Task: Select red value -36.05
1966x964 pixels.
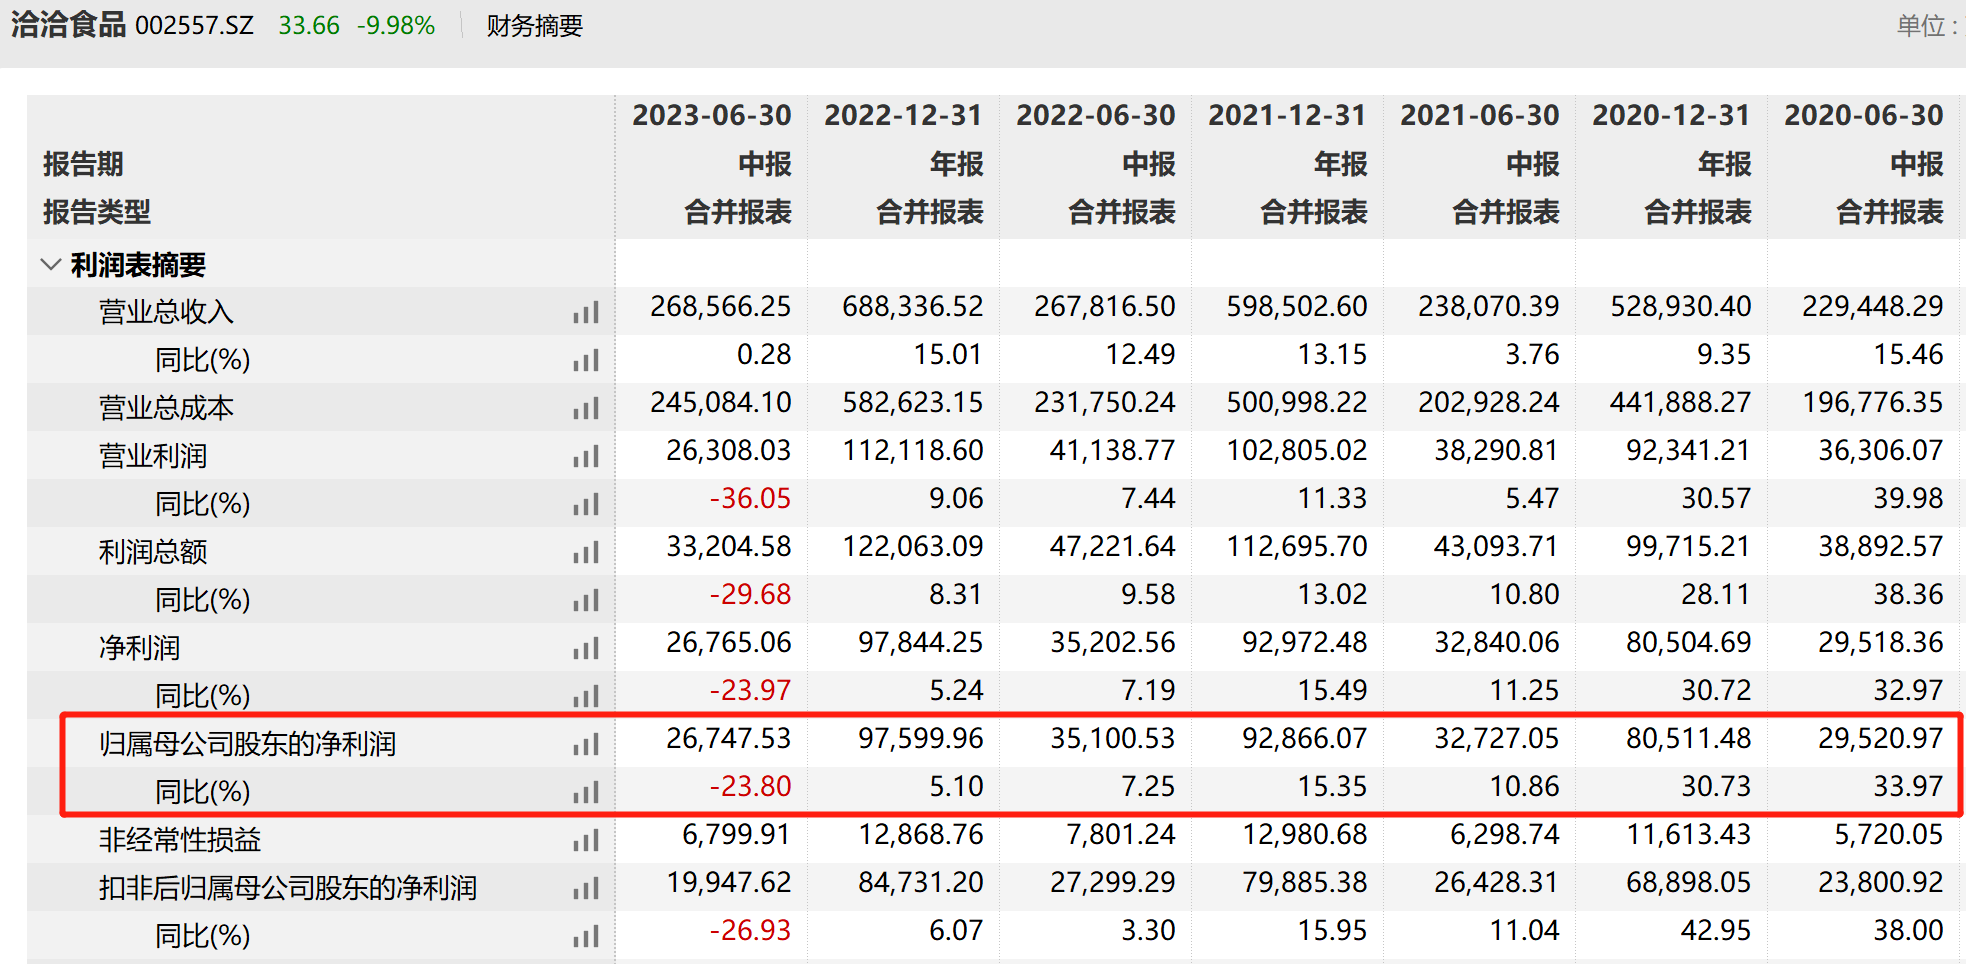Action: pos(750,499)
